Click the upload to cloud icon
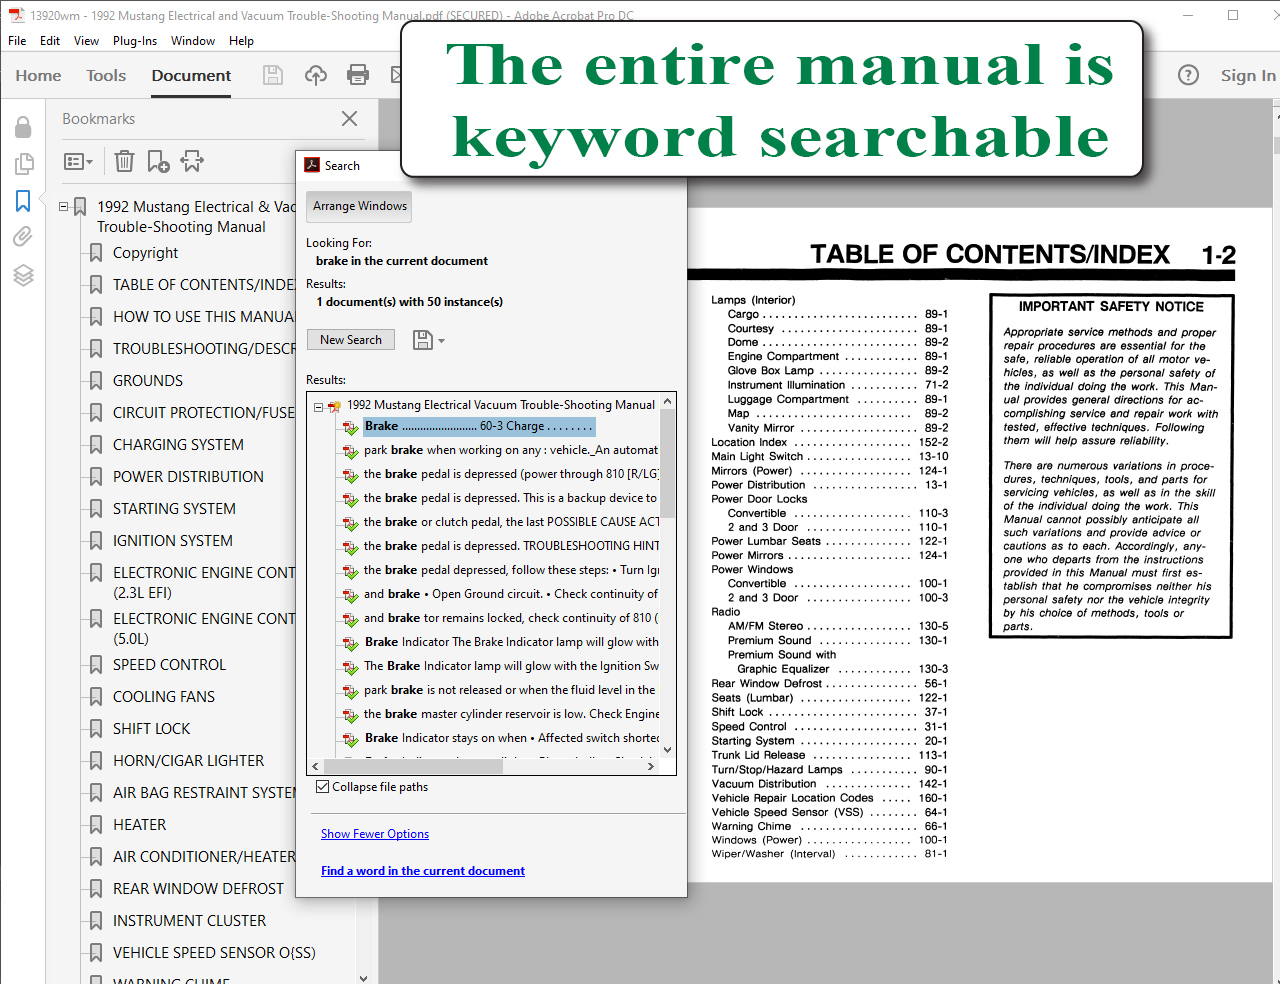Screen dimensions: 1280x984 [316, 75]
